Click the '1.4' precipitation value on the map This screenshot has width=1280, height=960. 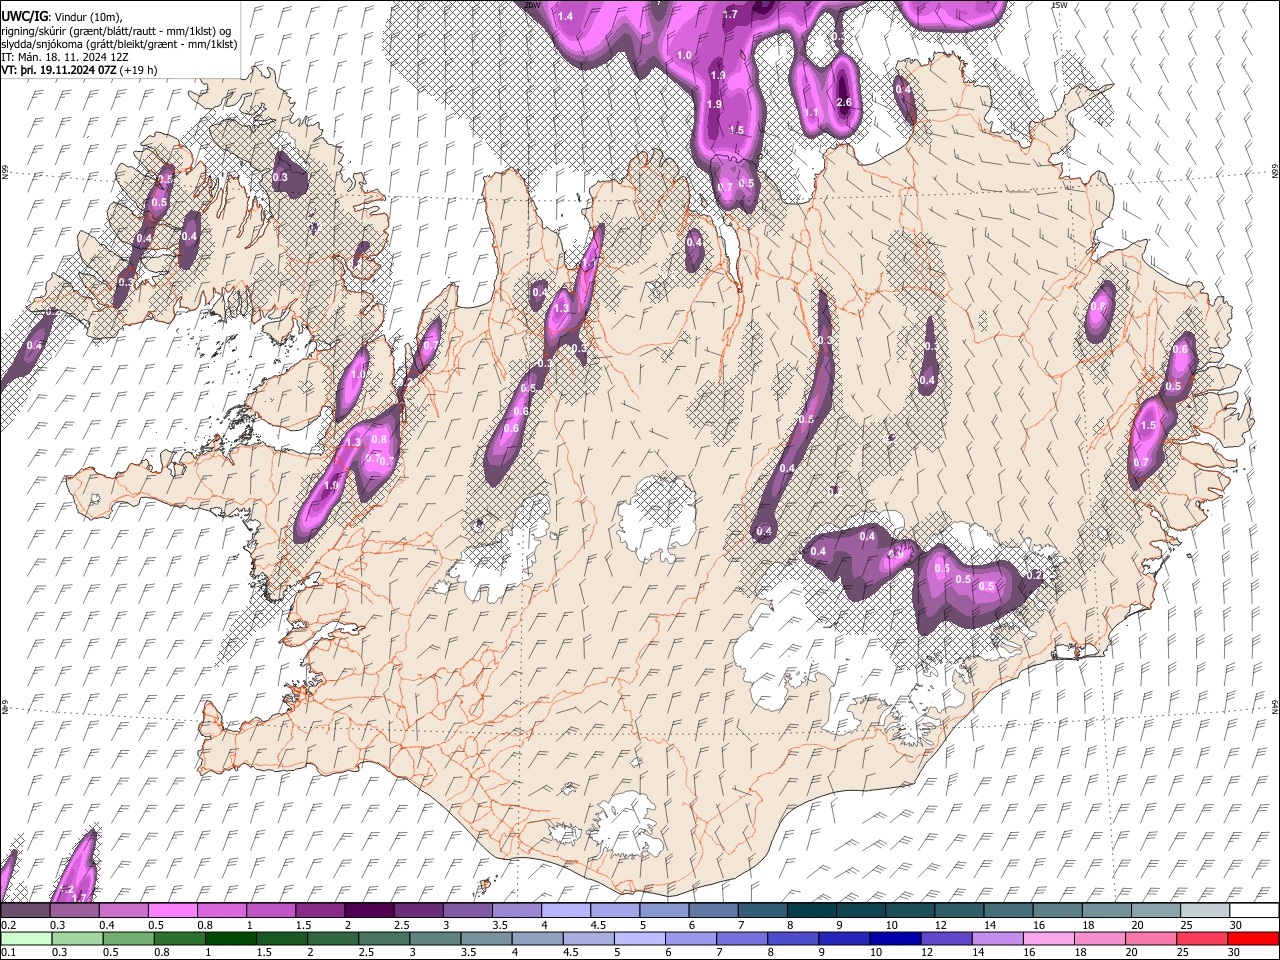pos(566,16)
